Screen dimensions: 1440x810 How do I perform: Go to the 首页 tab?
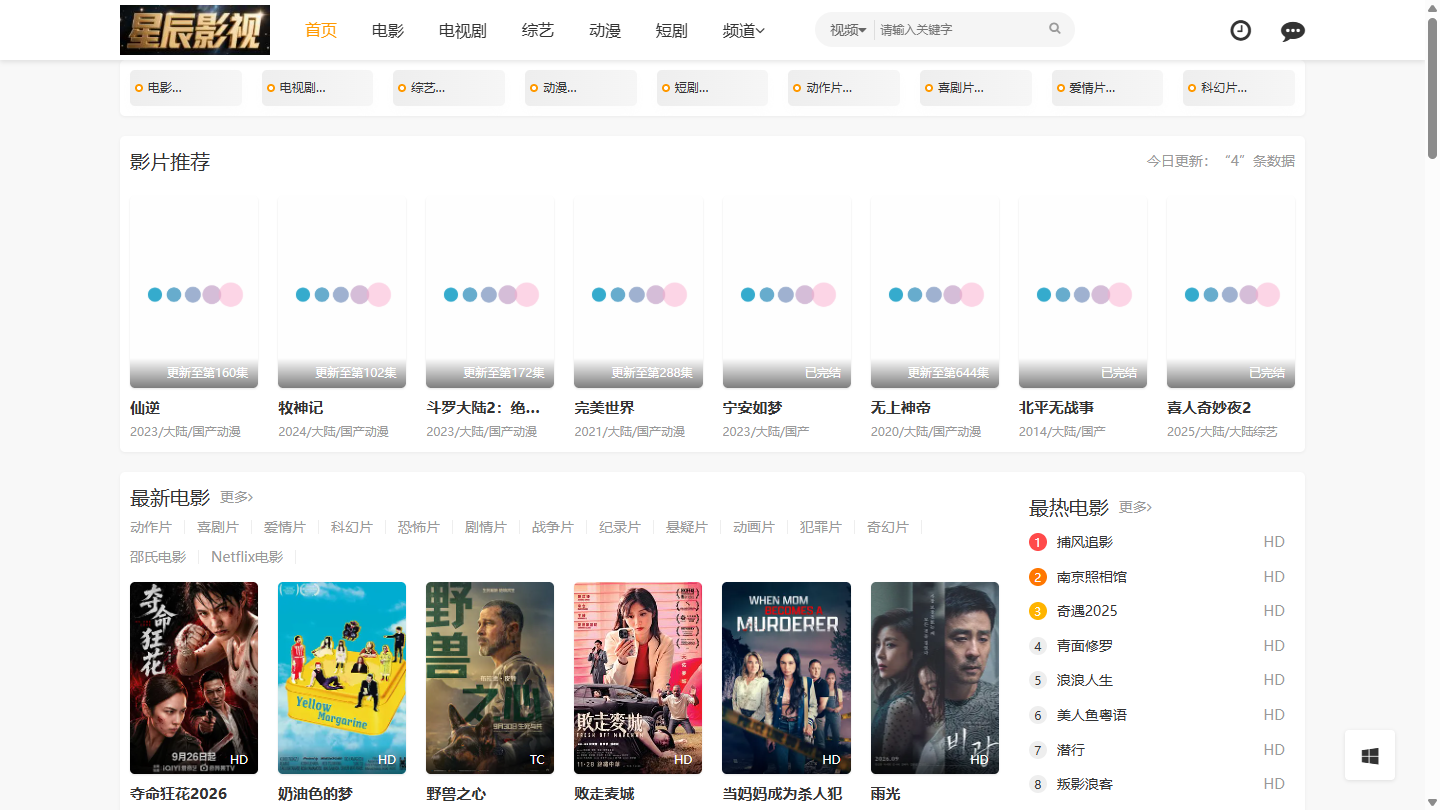click(x=321, y=30)
